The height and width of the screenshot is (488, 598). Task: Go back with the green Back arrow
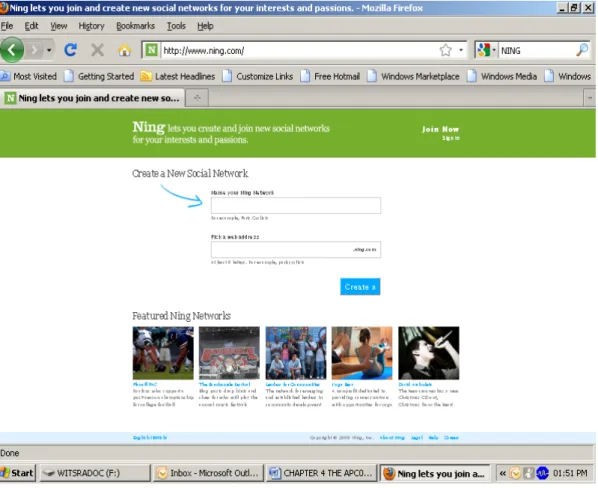(12, 50)
